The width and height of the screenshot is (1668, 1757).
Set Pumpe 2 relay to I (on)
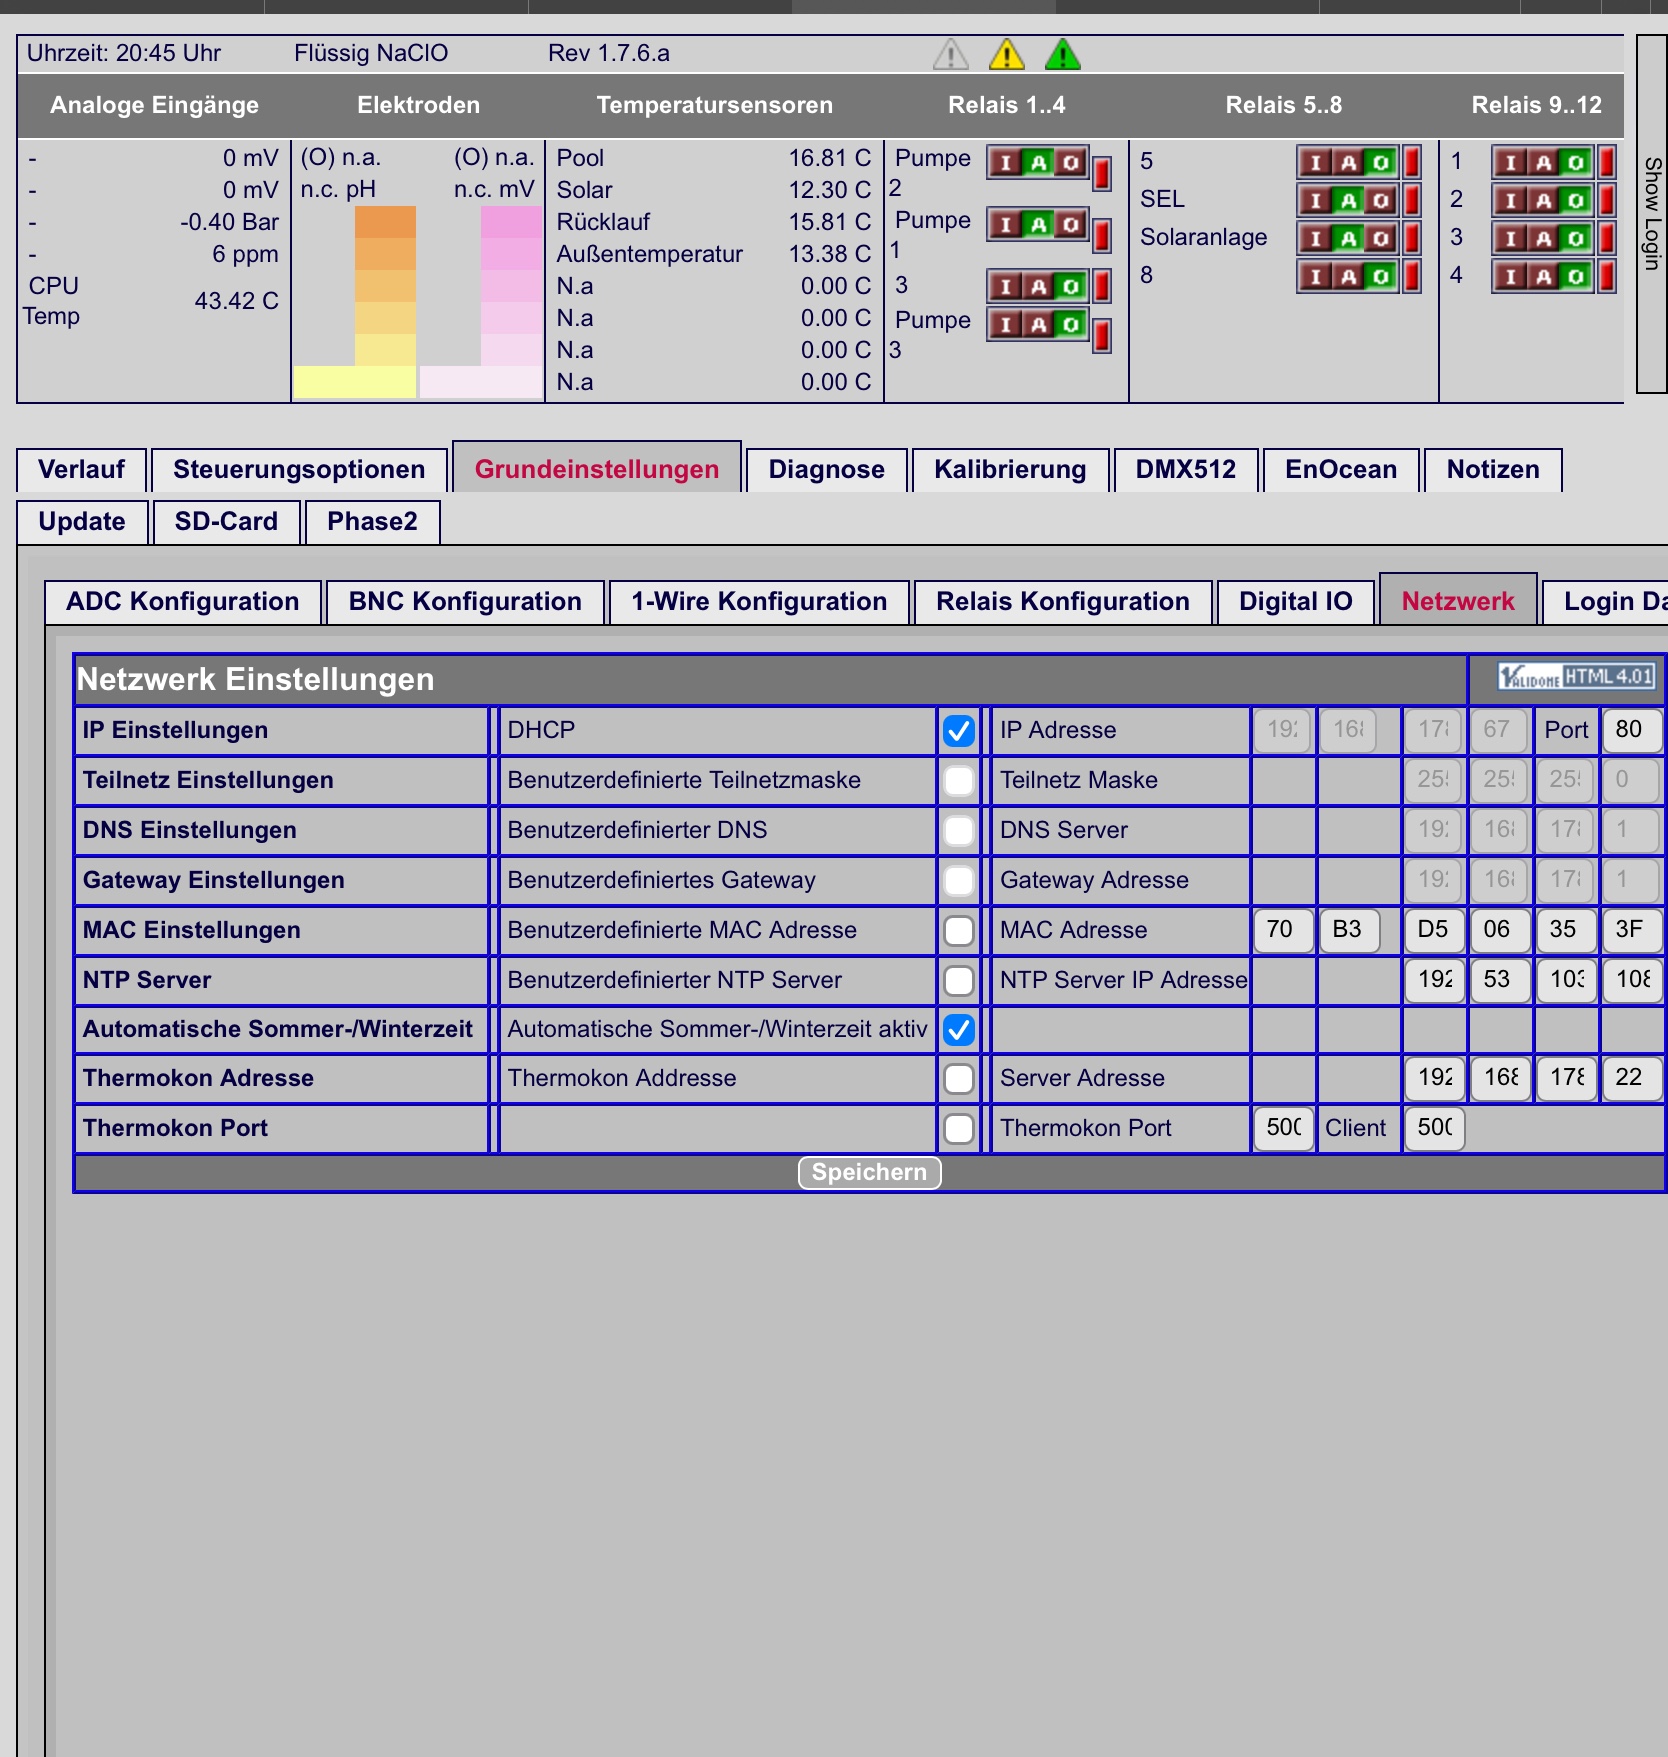pos(1006,162)
